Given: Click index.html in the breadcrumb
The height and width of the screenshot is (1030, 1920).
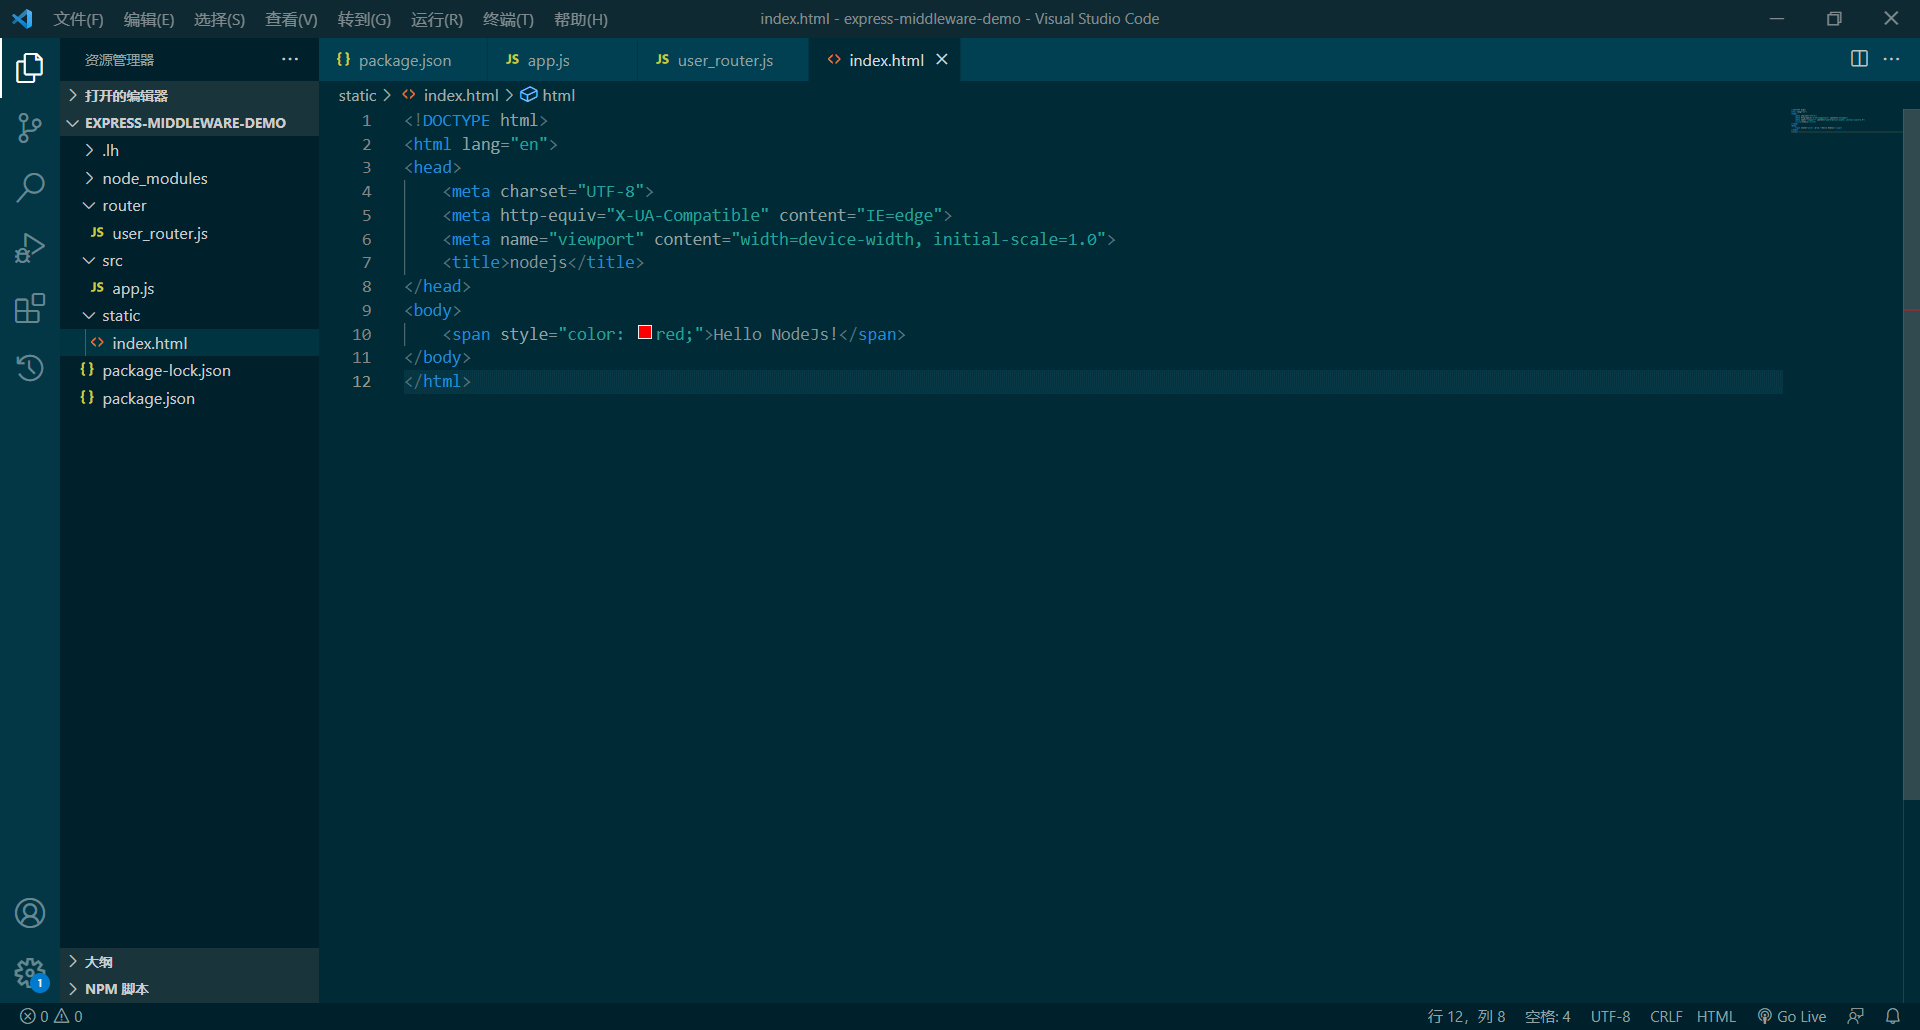Looking at the screenshot, I should coord(461,95).
